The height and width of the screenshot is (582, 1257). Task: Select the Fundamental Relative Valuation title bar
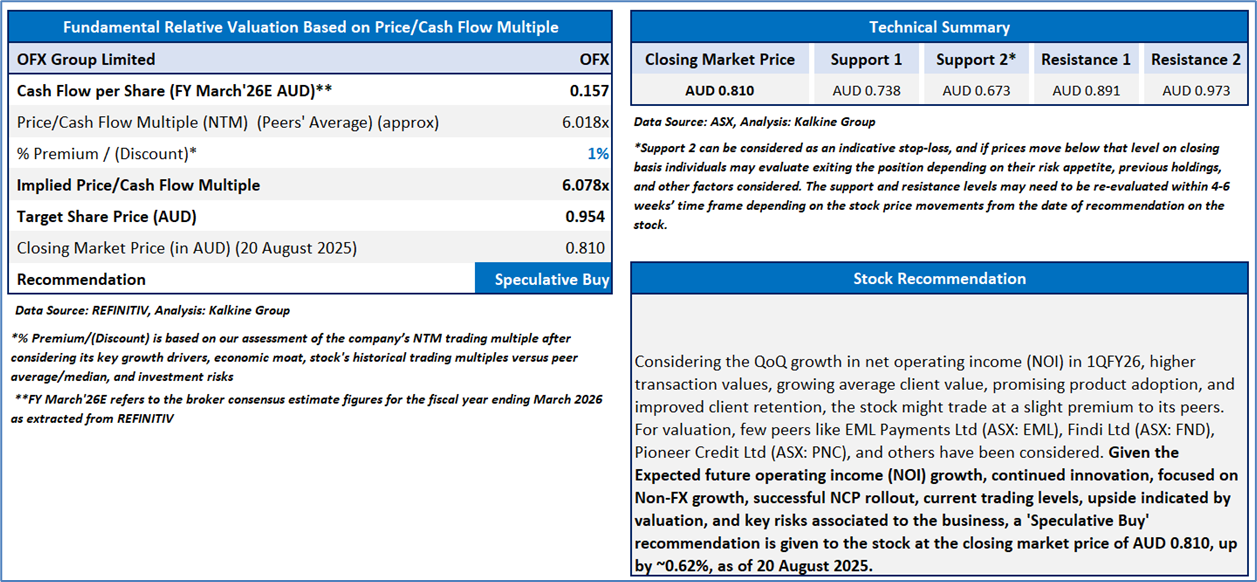[310, 27]
